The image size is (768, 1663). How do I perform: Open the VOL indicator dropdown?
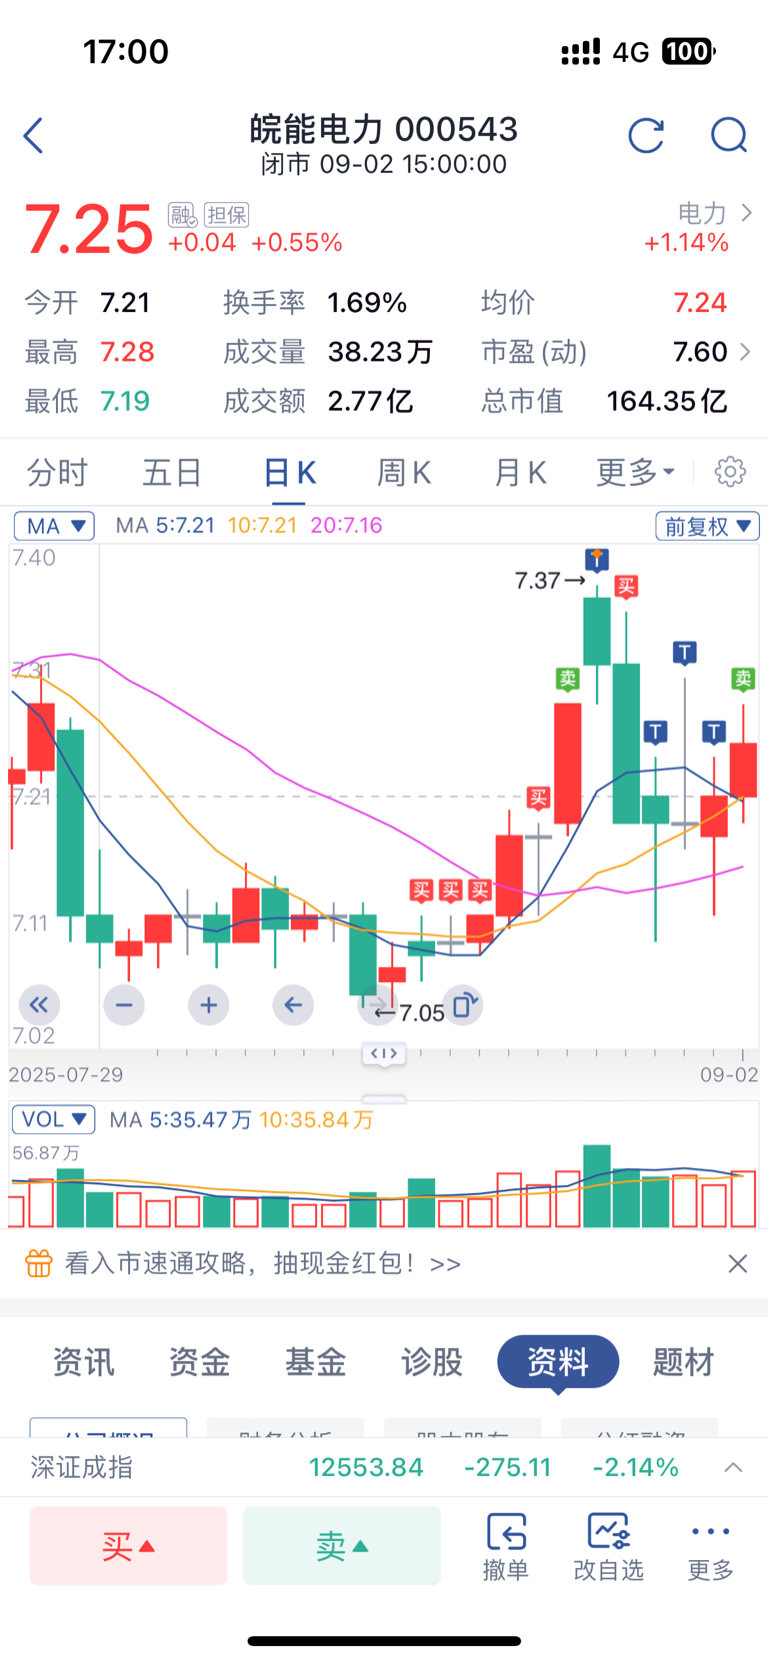[x=53, y=1119]
